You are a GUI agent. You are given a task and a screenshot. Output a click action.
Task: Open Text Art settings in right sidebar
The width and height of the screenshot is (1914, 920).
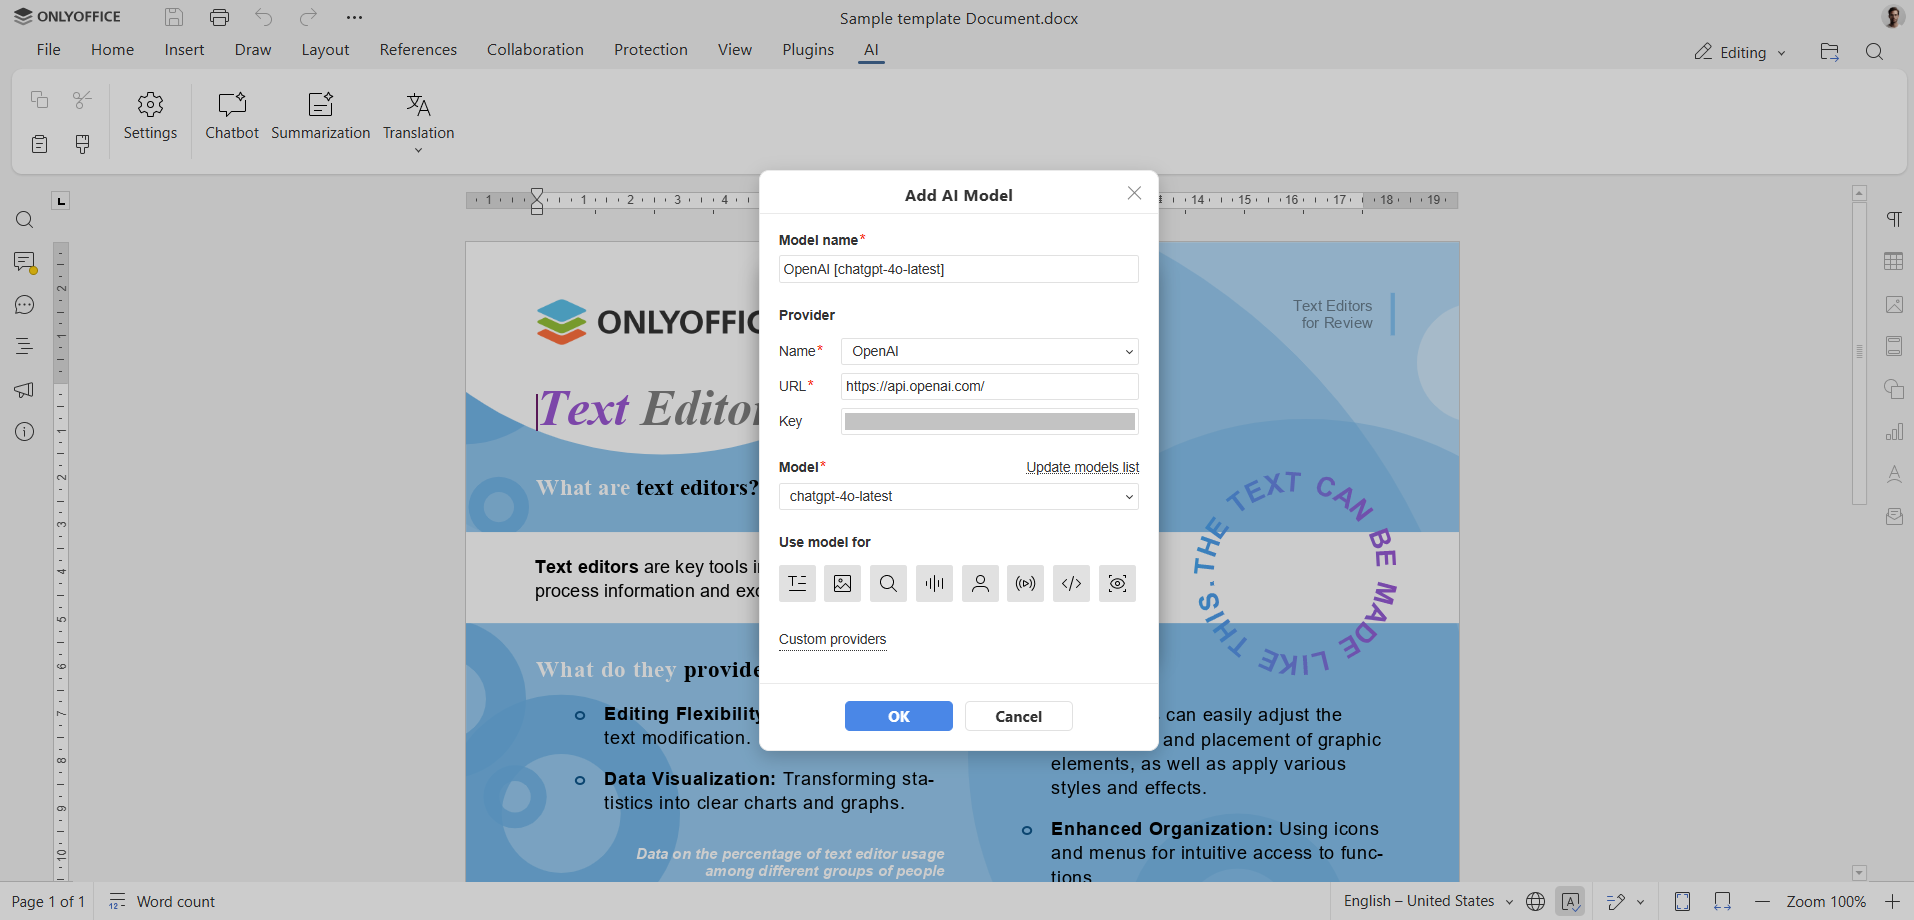(x=1894, y=474)
